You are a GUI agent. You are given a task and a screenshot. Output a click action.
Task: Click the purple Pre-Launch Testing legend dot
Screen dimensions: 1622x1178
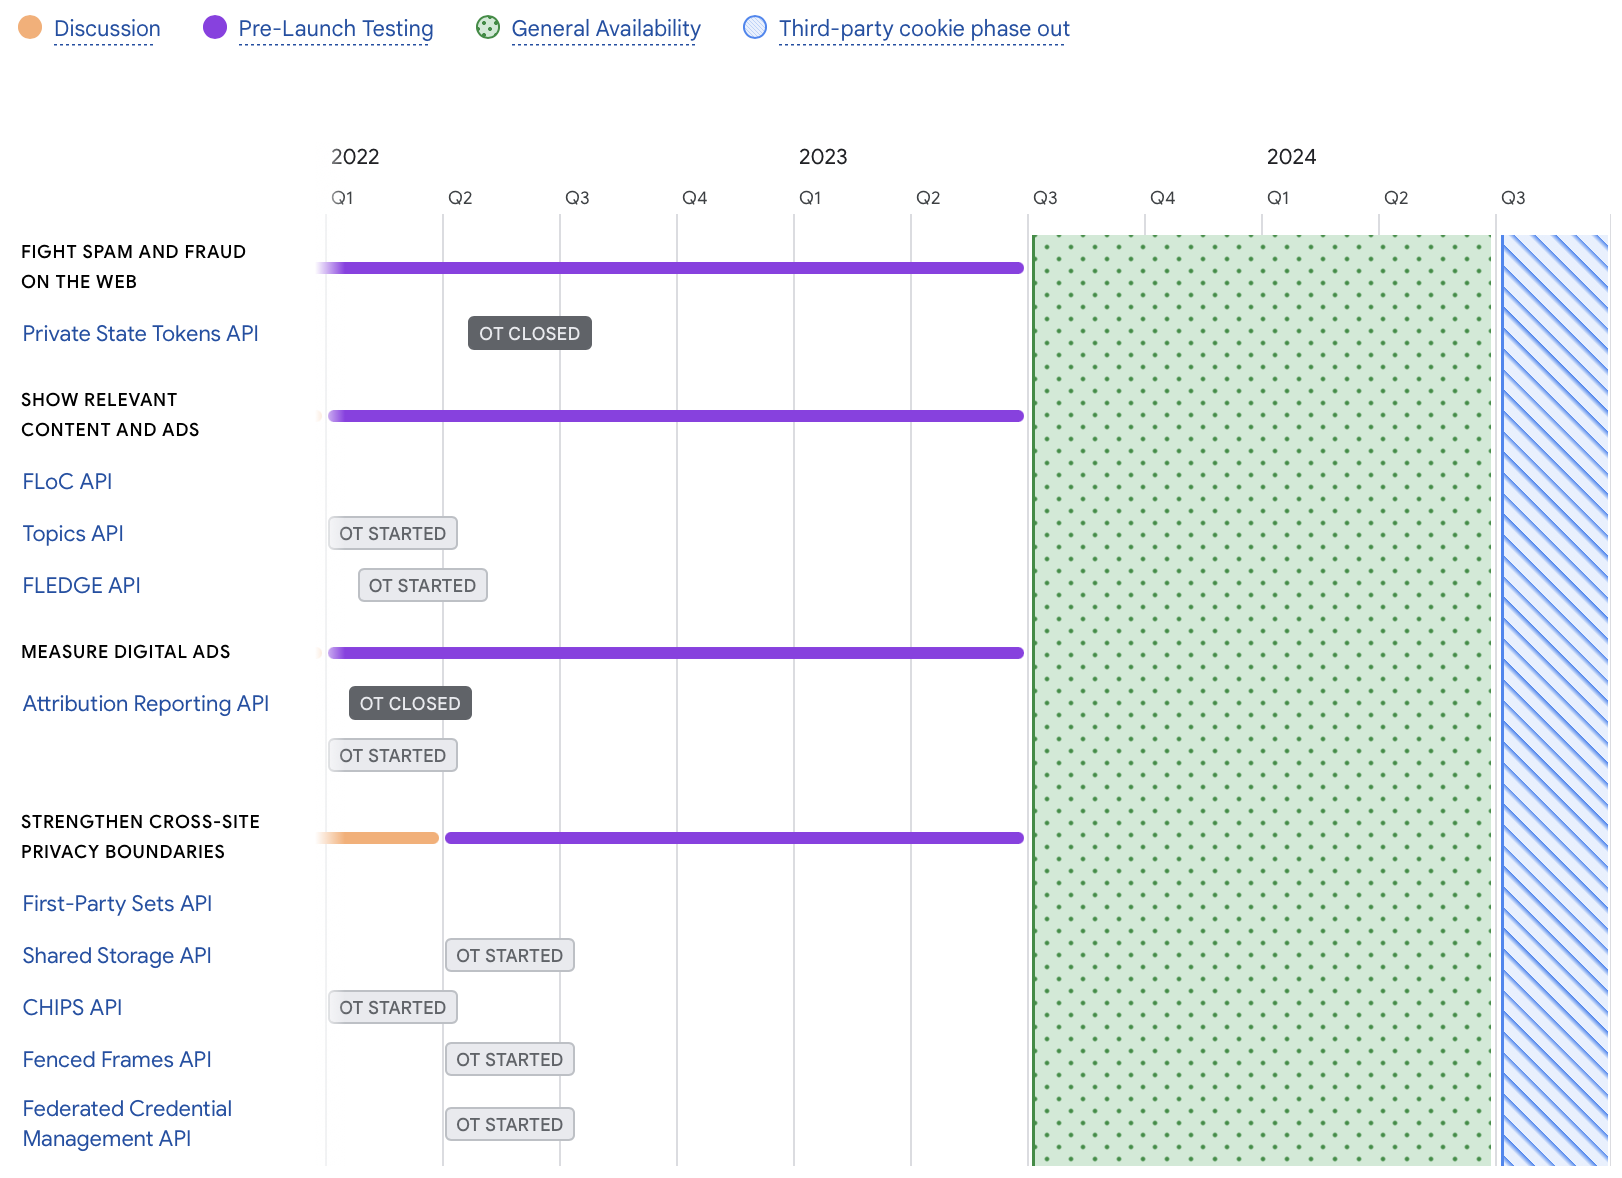click(215, 28)
